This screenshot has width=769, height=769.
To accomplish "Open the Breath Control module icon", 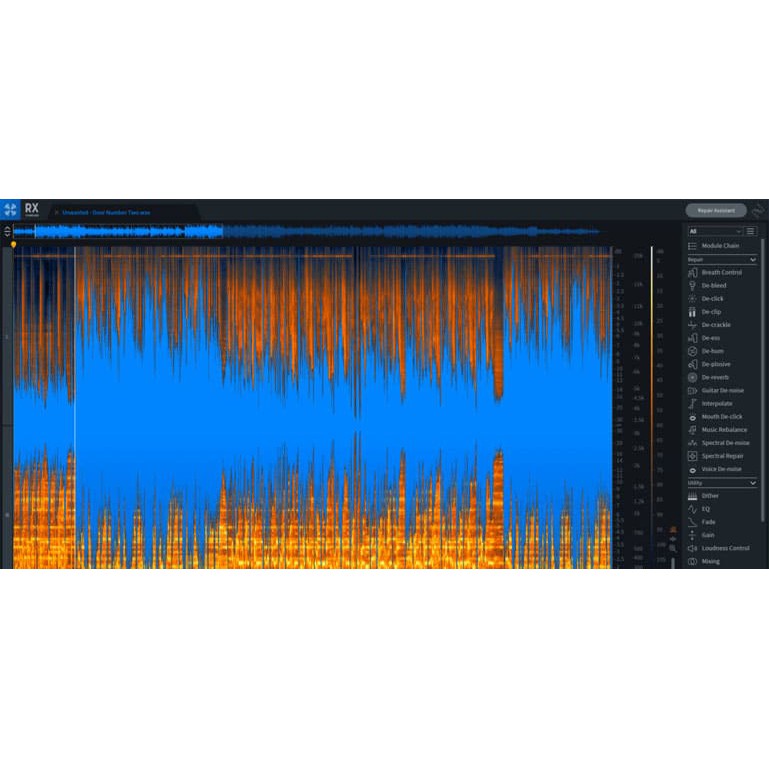I will point(692,272).
